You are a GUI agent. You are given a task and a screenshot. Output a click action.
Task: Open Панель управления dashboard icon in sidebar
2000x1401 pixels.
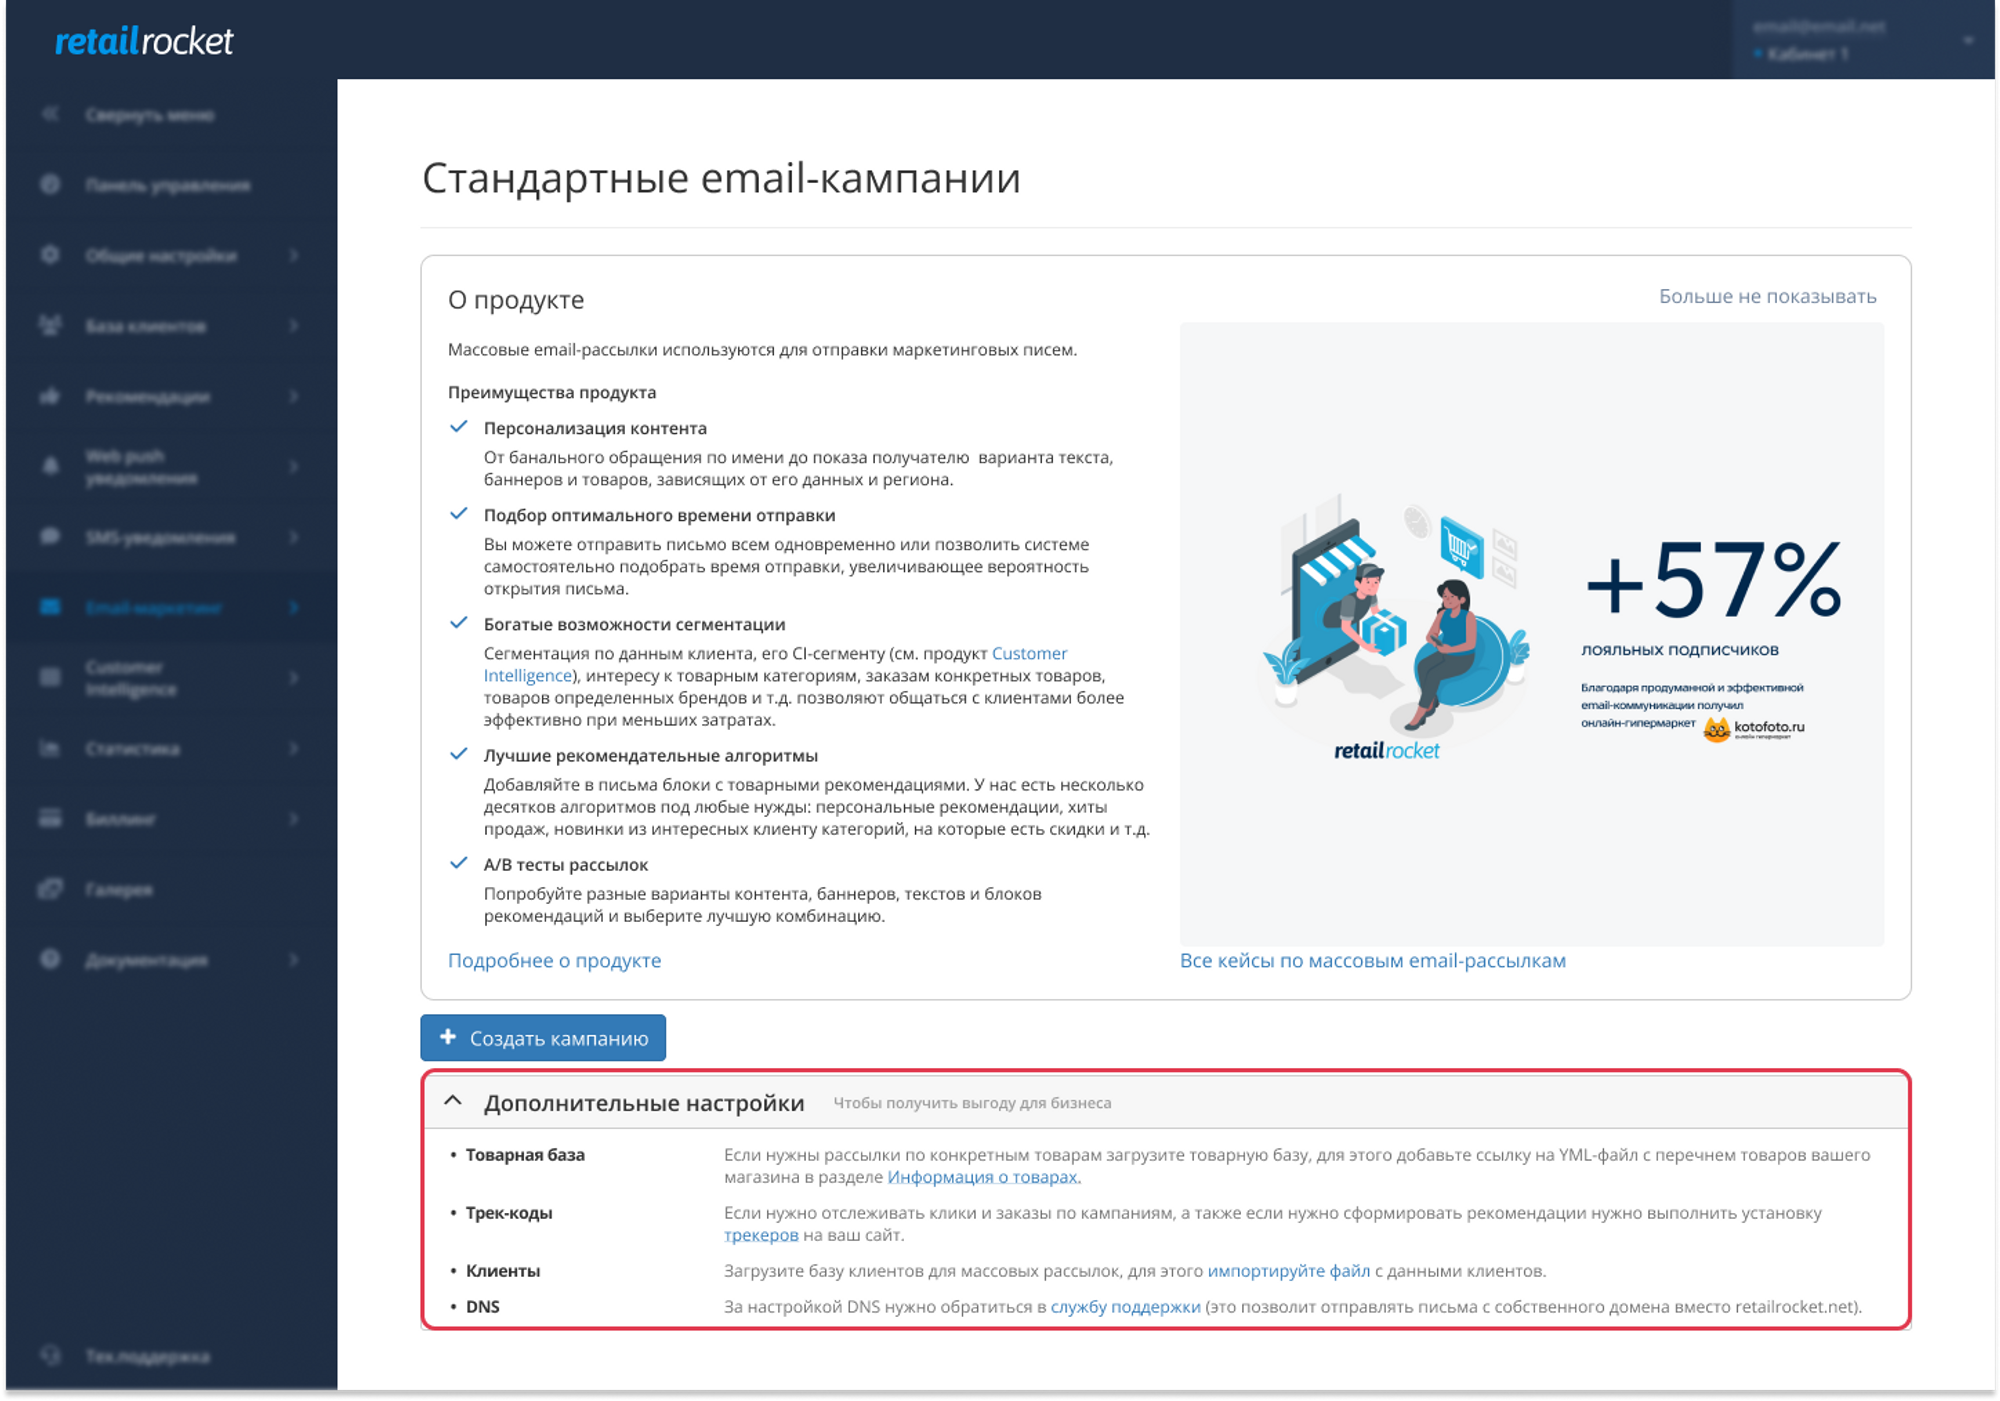tap(50, 185)
